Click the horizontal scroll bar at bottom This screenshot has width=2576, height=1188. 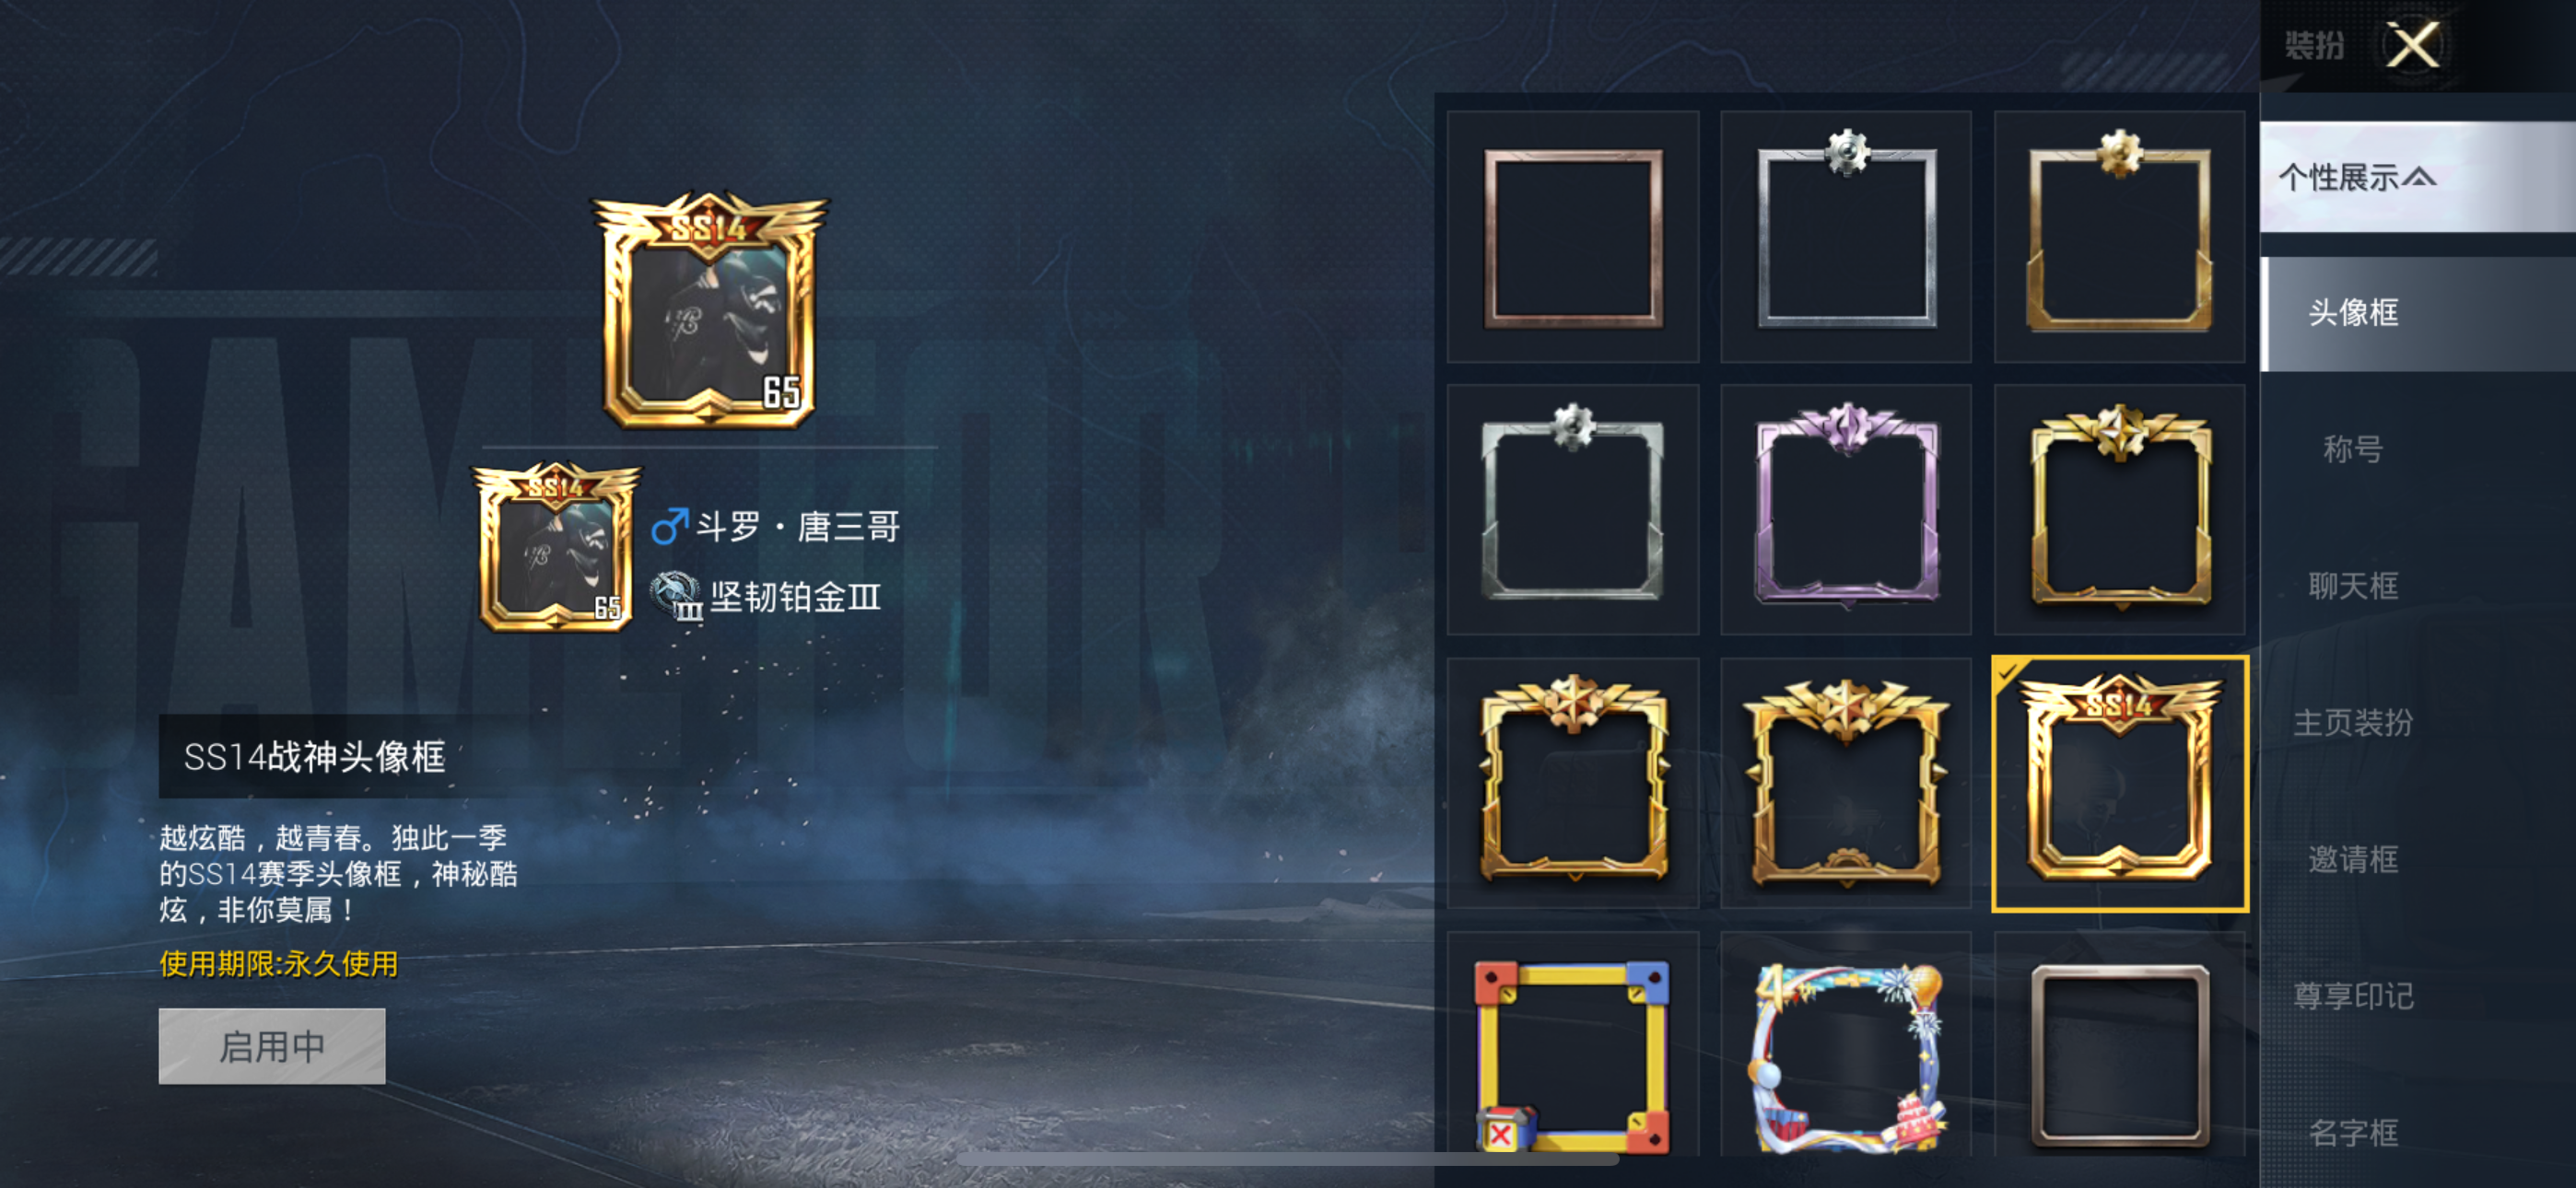(x=1288, y=1160)
